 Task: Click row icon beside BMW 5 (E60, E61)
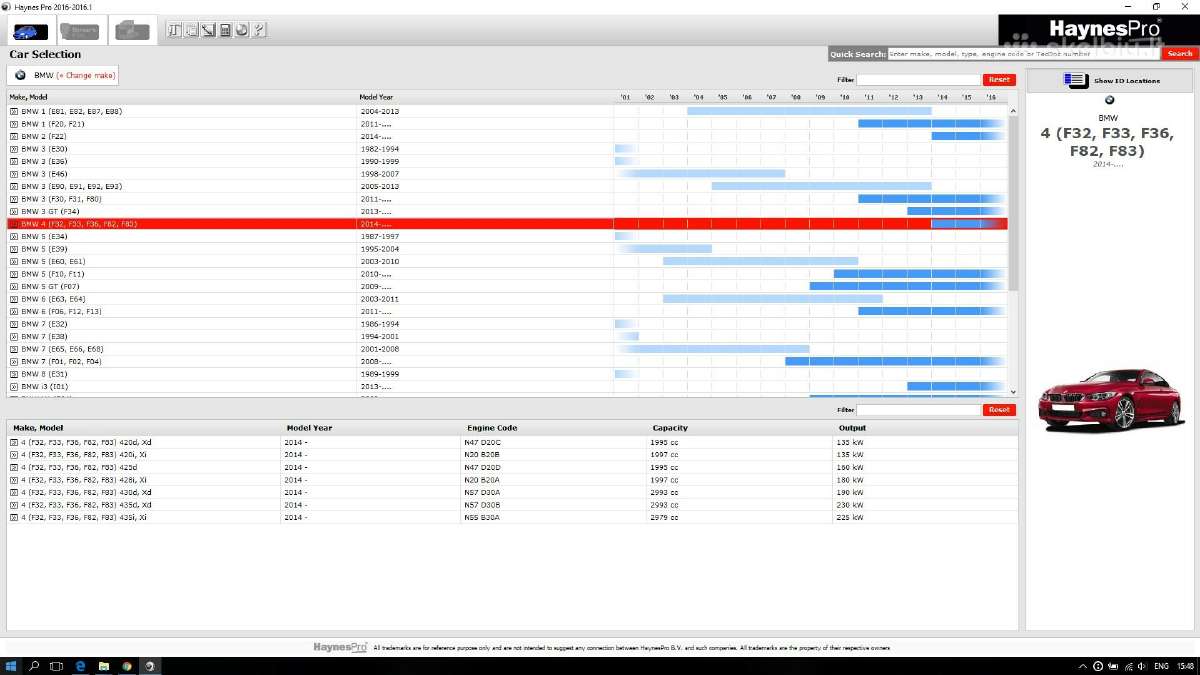[14, 261]
